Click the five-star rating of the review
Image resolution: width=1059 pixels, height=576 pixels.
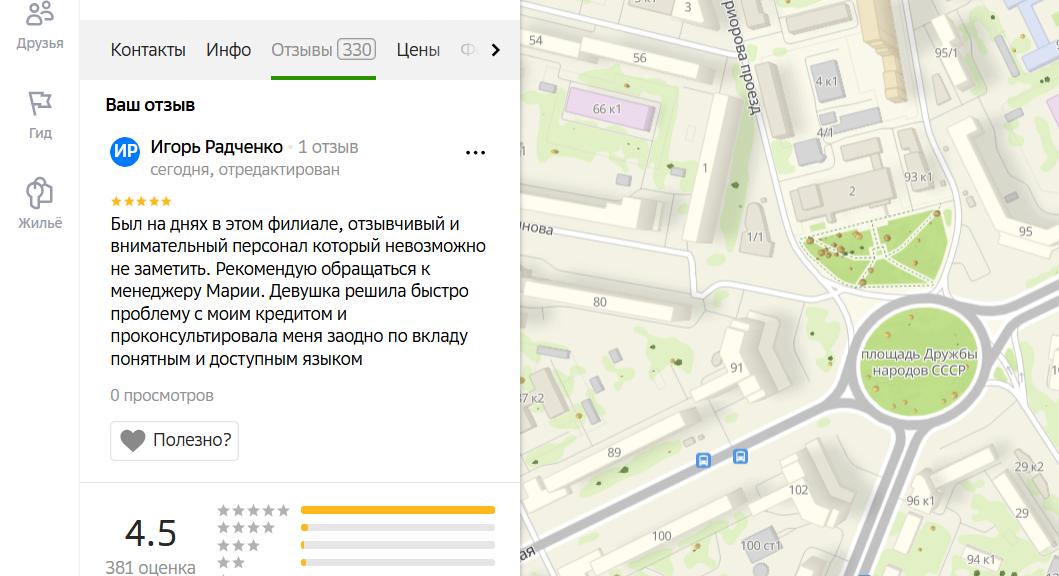[x=141, y=201]
